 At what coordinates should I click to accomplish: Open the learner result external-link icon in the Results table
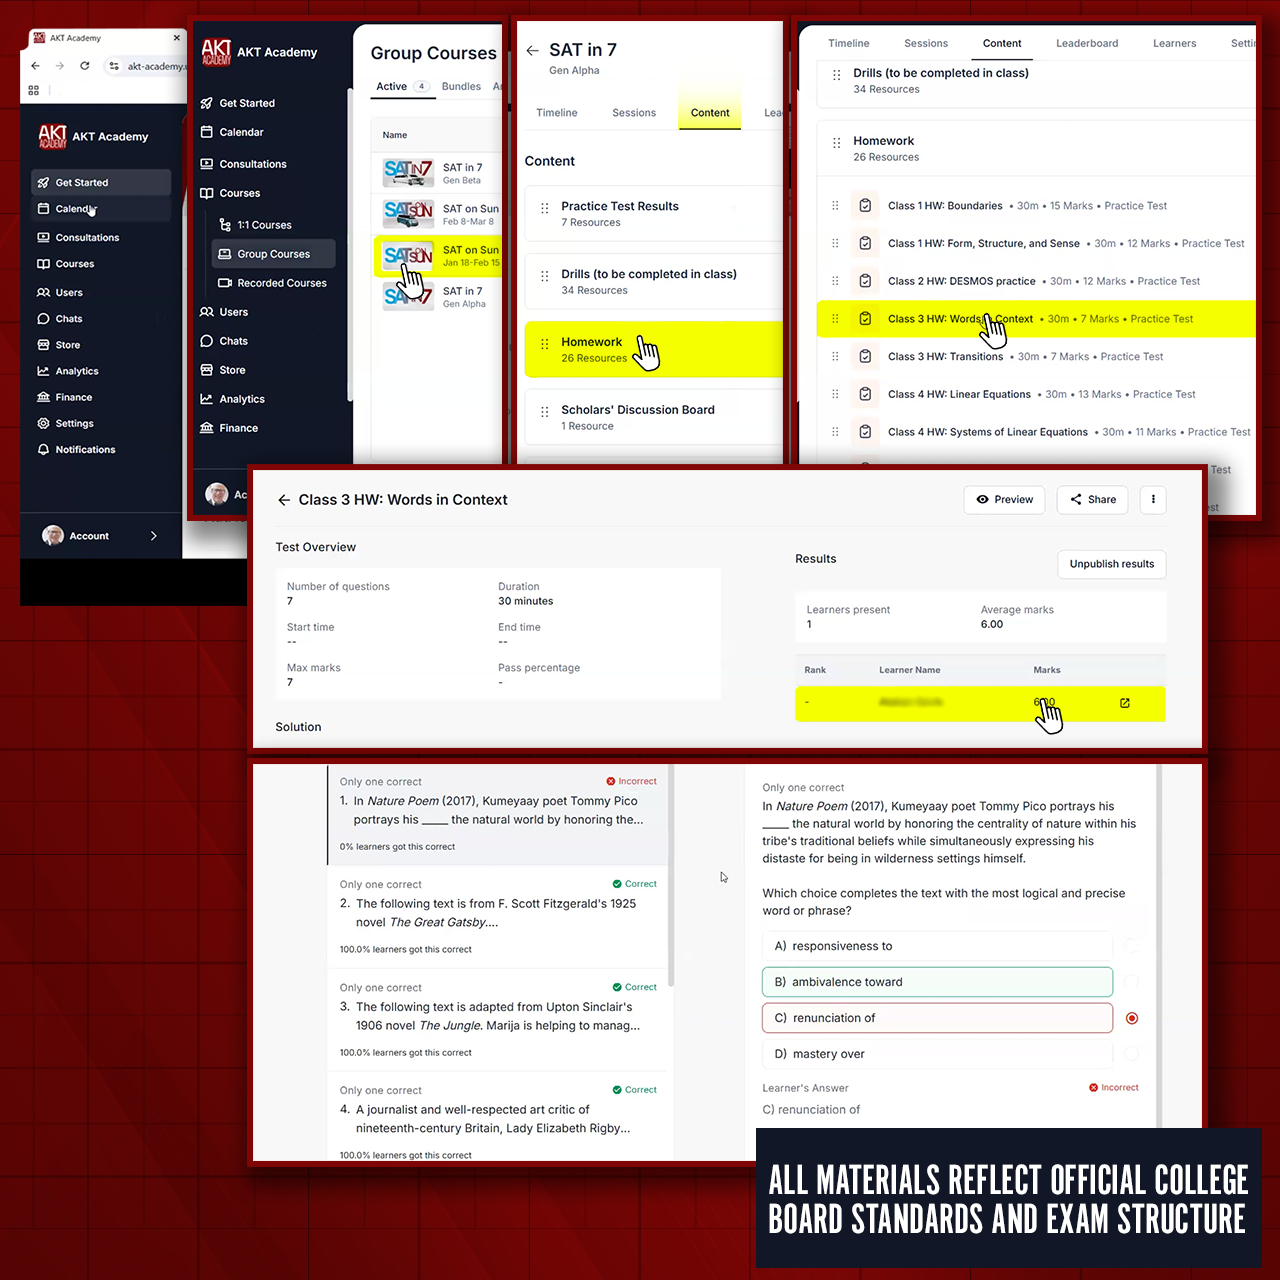pyautogui.click(x=1125, y=703)
